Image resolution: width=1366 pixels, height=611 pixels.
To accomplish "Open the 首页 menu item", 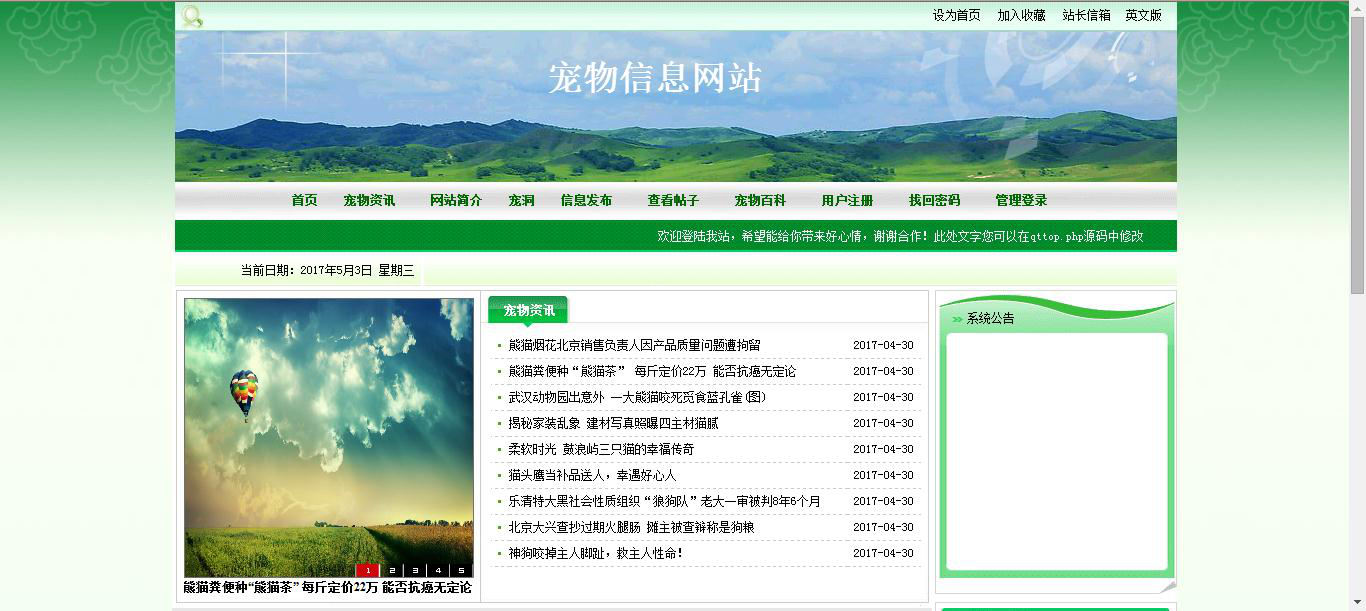I will (303, 200).
